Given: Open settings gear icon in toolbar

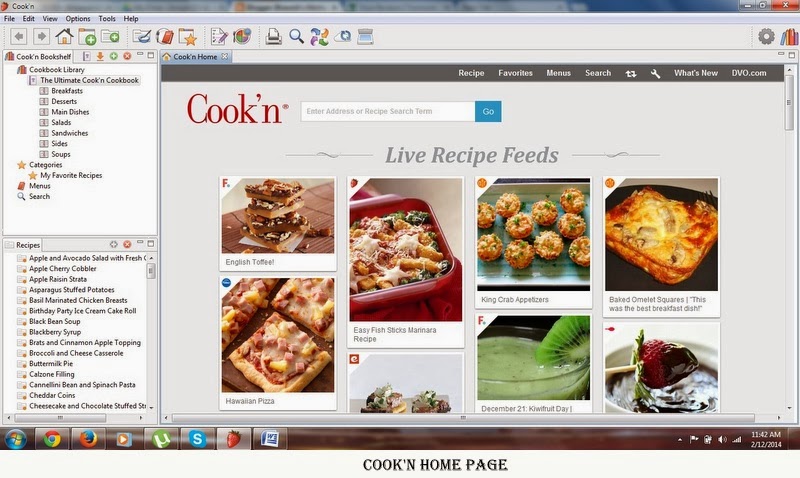Looking at the screenshot, I should (x=766, y=36).
